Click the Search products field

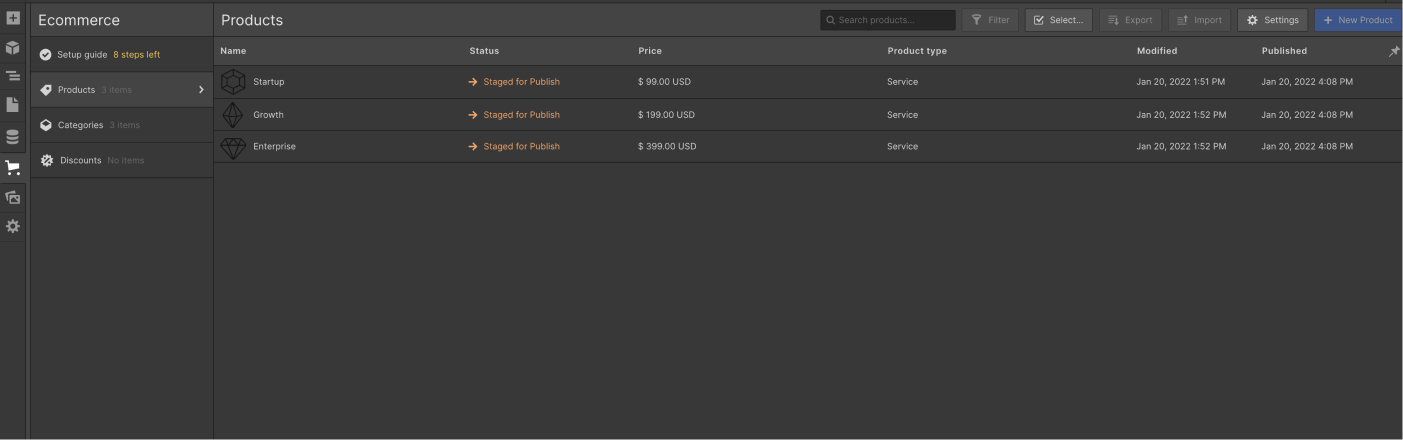888,20
